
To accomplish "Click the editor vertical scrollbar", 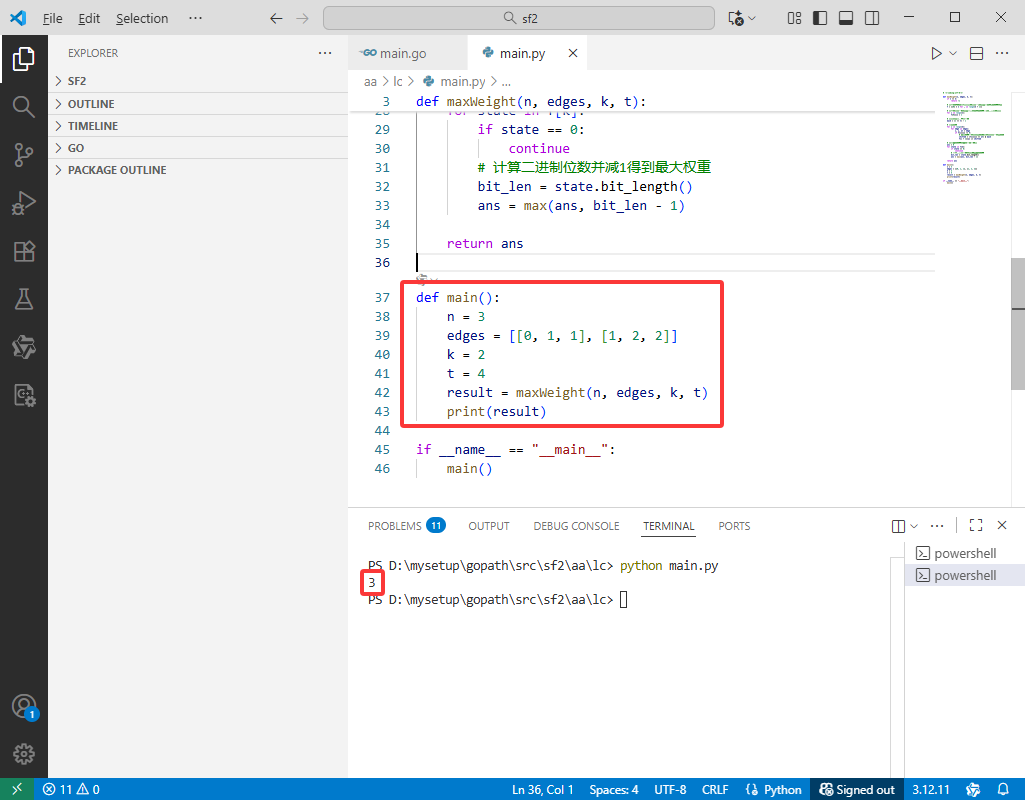I will [x=1017, y=324].
